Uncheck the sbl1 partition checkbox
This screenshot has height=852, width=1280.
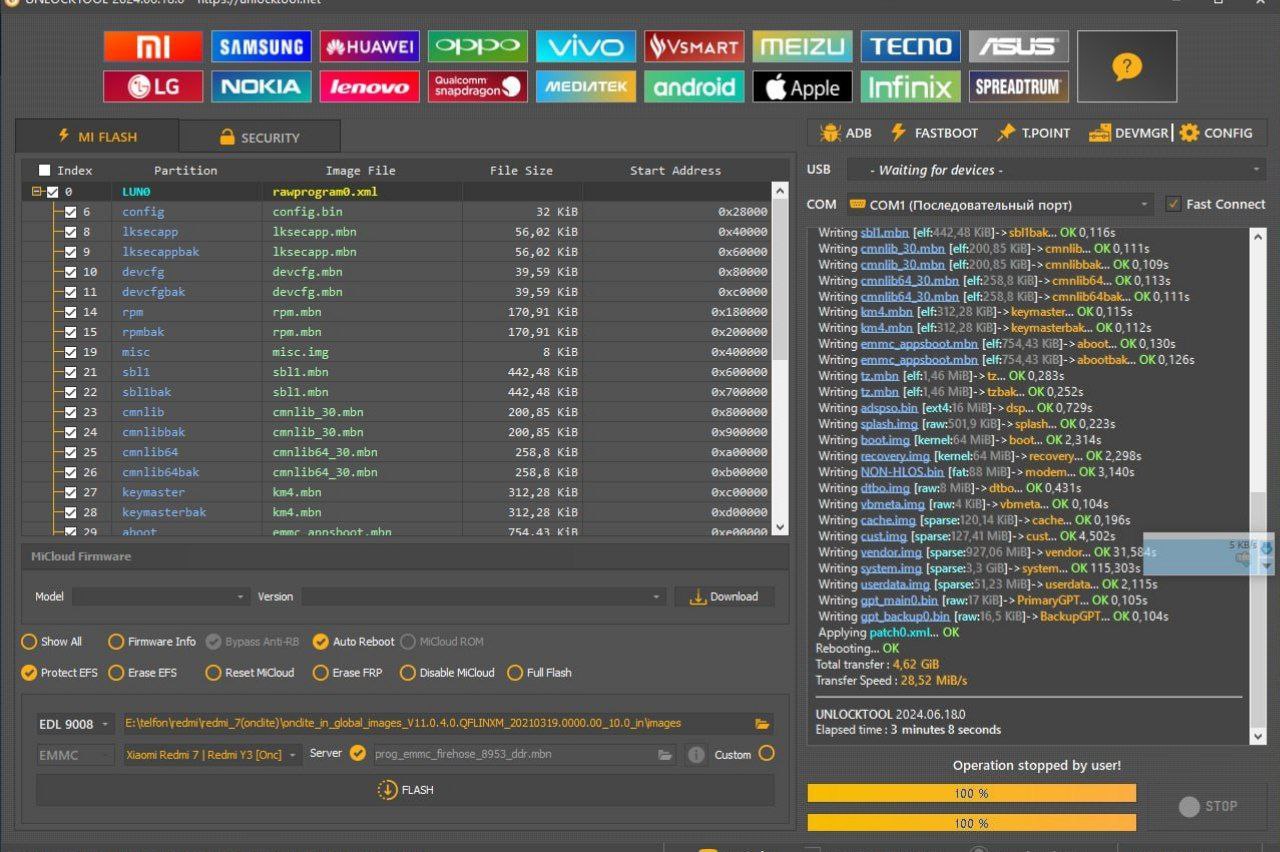70,372
